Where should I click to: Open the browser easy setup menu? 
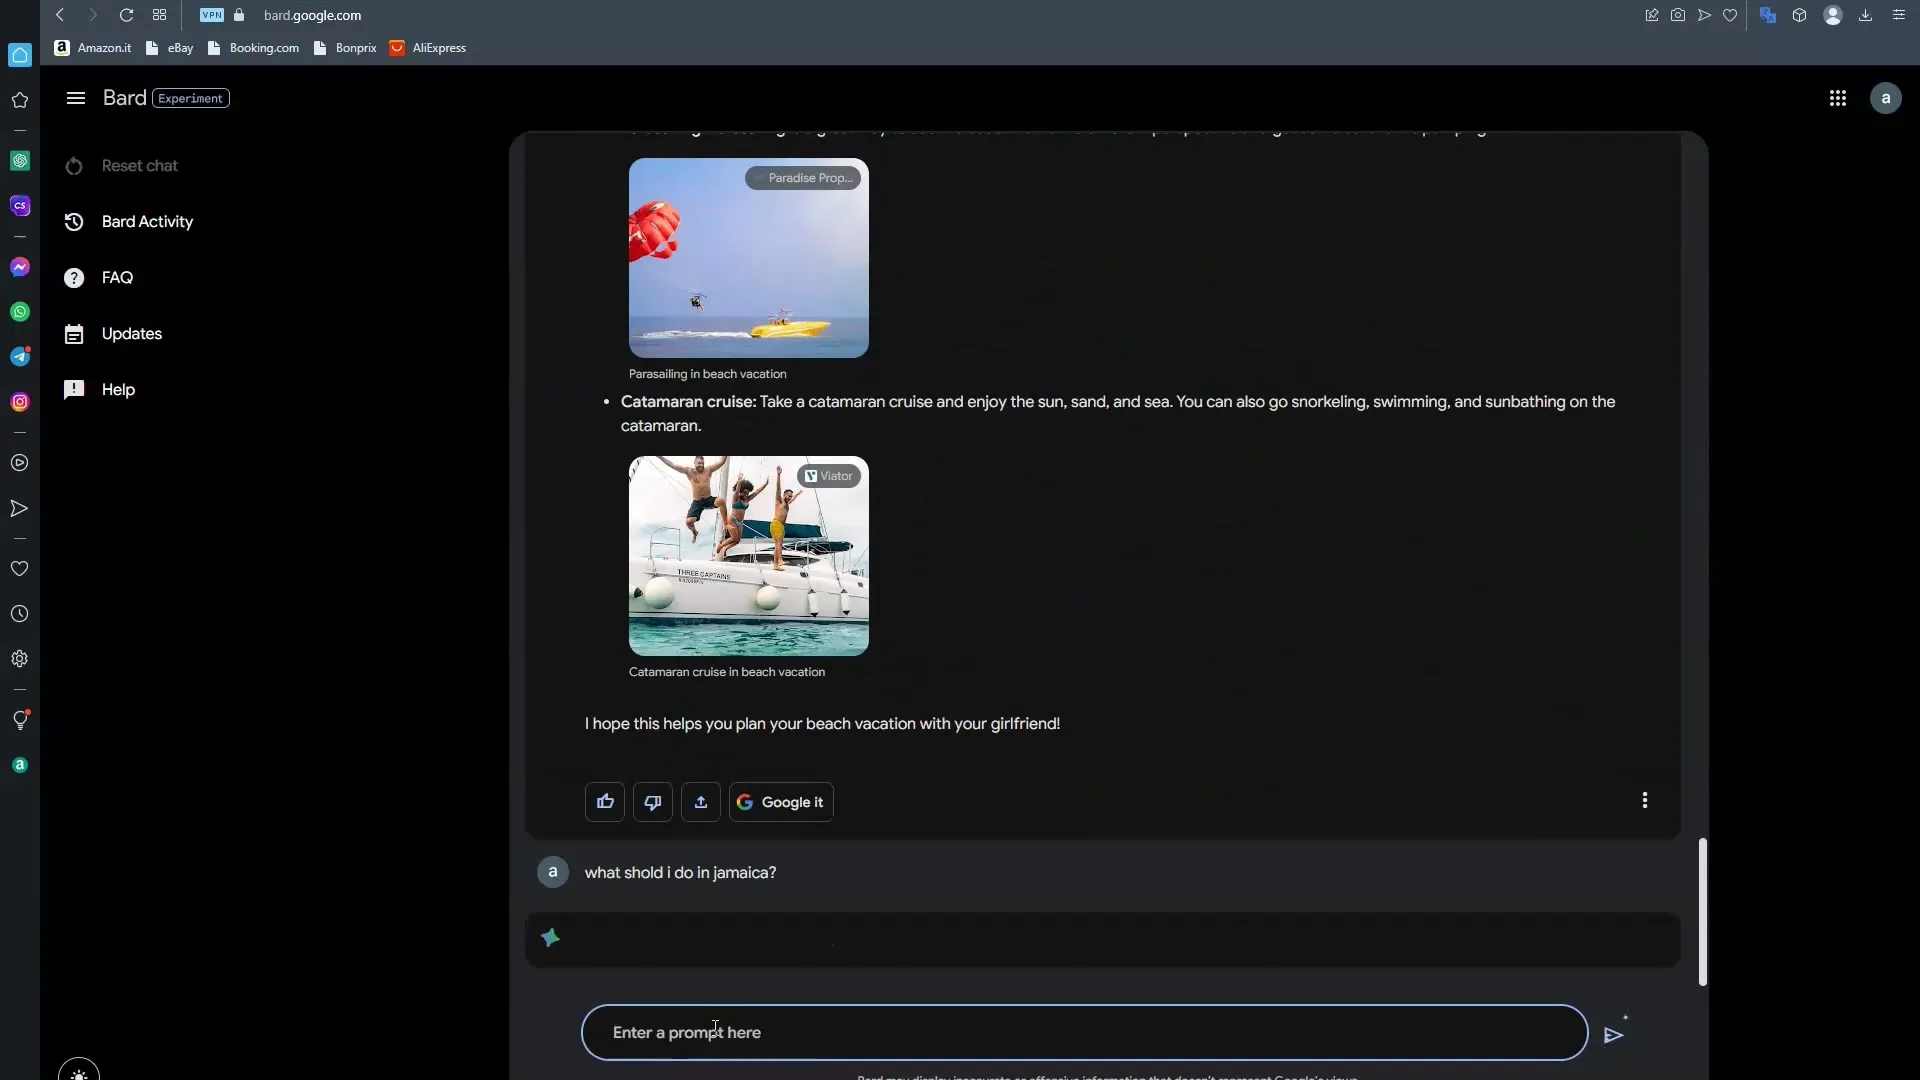pyautogui.click(x=1898, y=15)
